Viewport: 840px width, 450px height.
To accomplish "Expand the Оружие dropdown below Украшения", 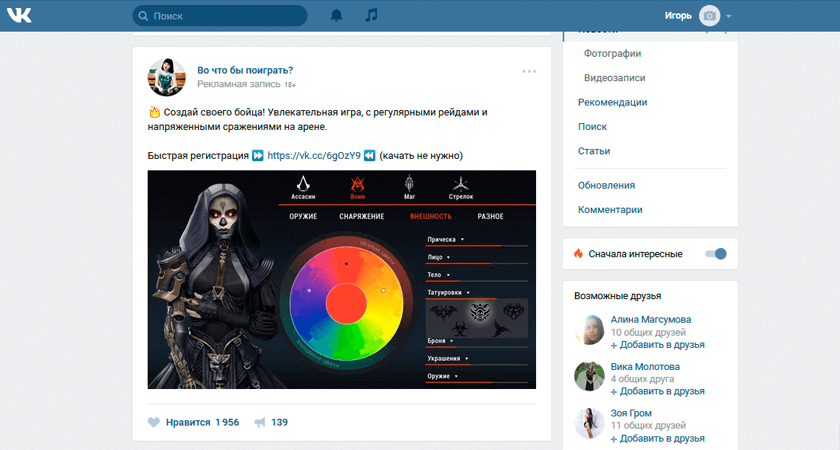I will (442, 376).
